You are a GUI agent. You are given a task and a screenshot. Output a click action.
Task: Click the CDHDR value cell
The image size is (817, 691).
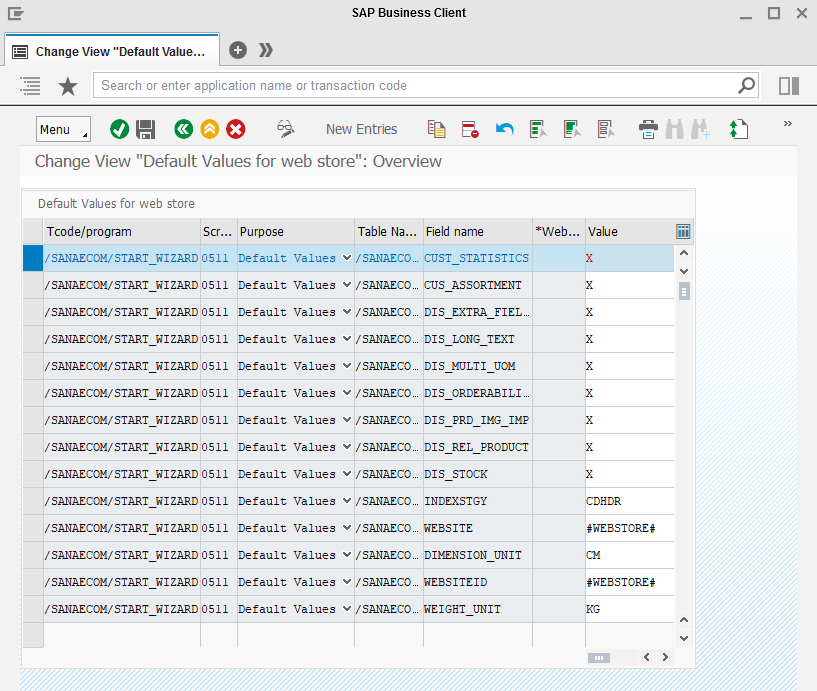(x=629, y=501)
